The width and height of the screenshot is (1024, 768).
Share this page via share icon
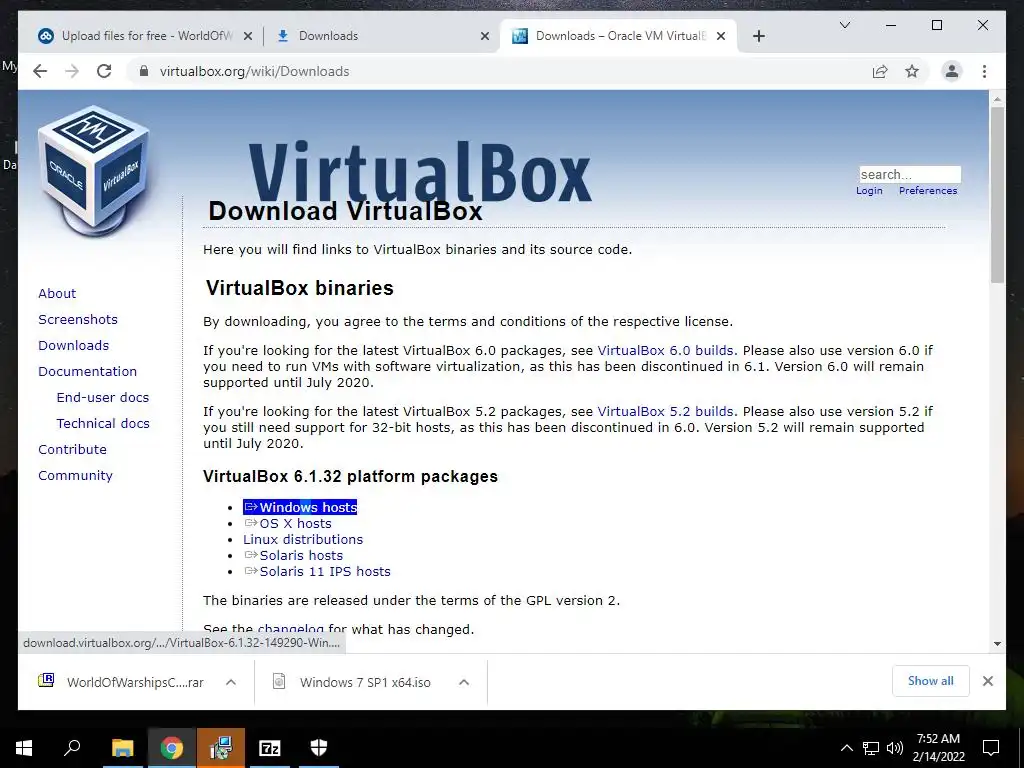[x=880, y=71]
